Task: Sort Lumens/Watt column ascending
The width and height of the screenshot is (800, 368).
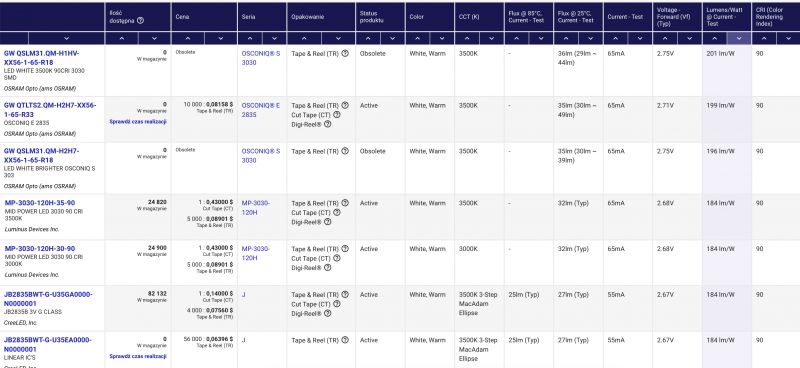Action: coord(715,38)
